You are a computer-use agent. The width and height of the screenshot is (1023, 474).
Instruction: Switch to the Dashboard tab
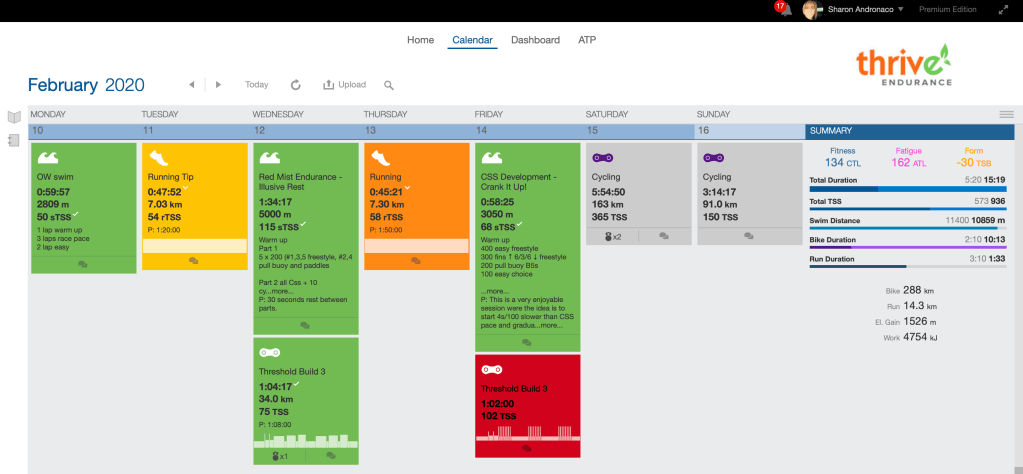pyautogui.click(x=535, y=40)
